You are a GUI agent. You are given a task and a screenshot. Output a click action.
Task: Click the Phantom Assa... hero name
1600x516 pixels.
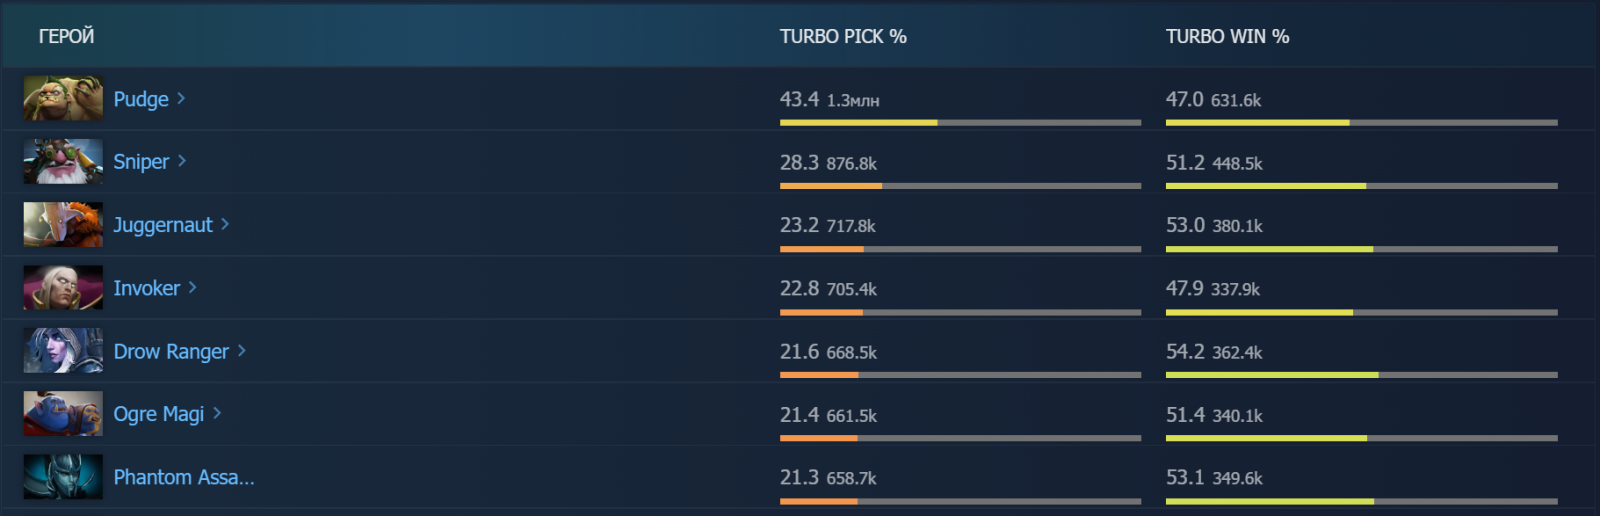[184, 477]
